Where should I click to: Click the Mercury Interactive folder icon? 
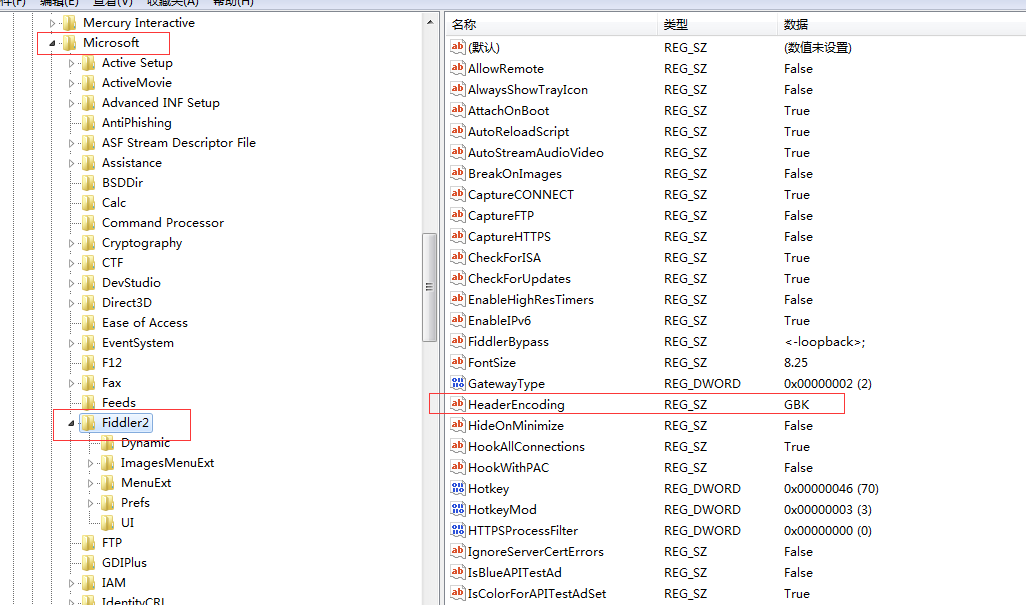click(69, 23)
